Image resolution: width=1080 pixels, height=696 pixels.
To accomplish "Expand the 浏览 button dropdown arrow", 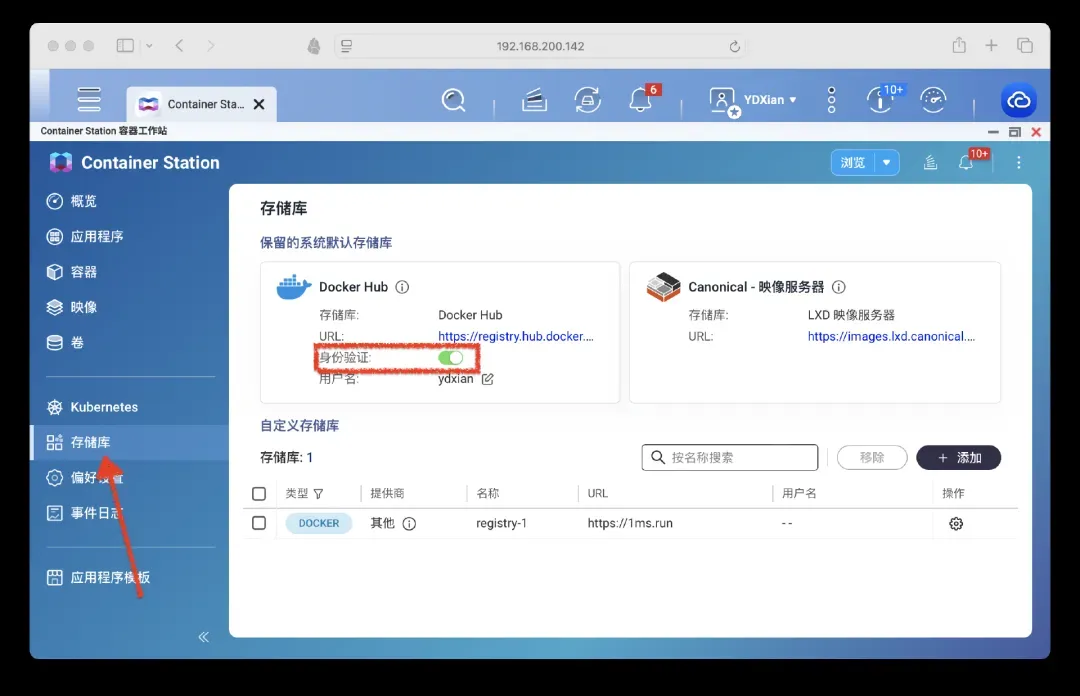I will tap(886, 163).
